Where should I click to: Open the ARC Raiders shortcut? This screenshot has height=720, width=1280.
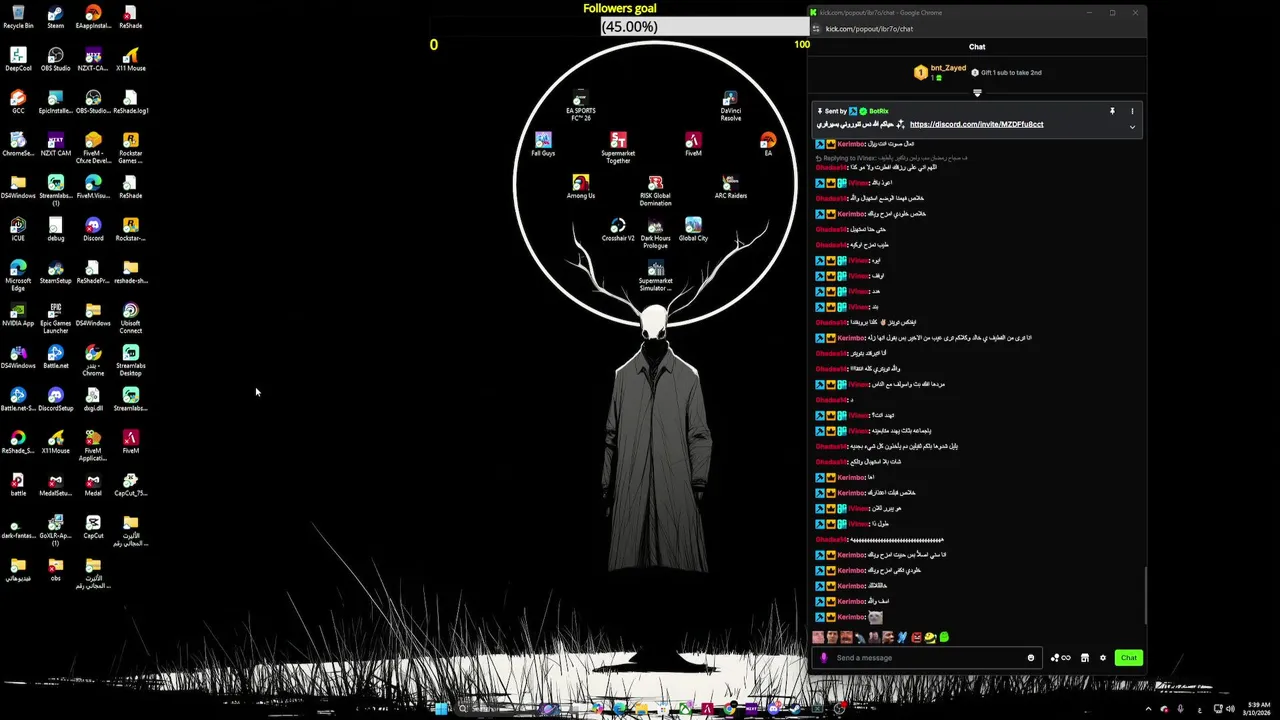click(x=731, y=187)
